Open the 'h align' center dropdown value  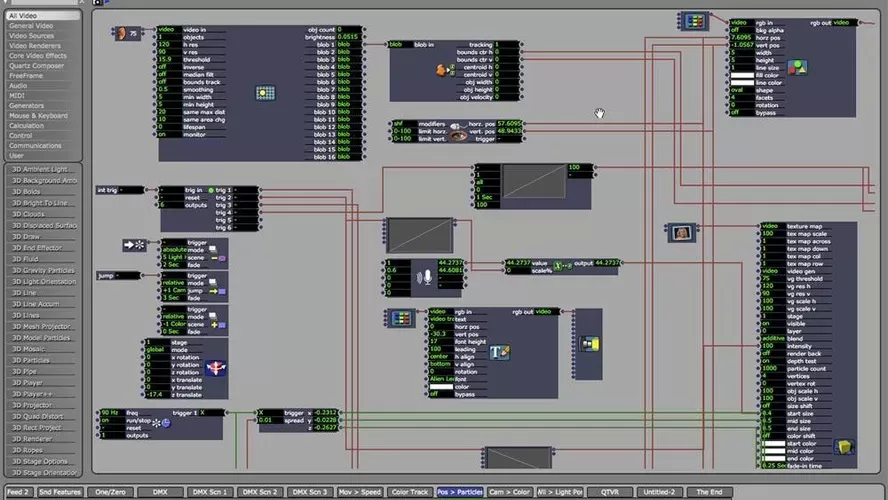439,356
